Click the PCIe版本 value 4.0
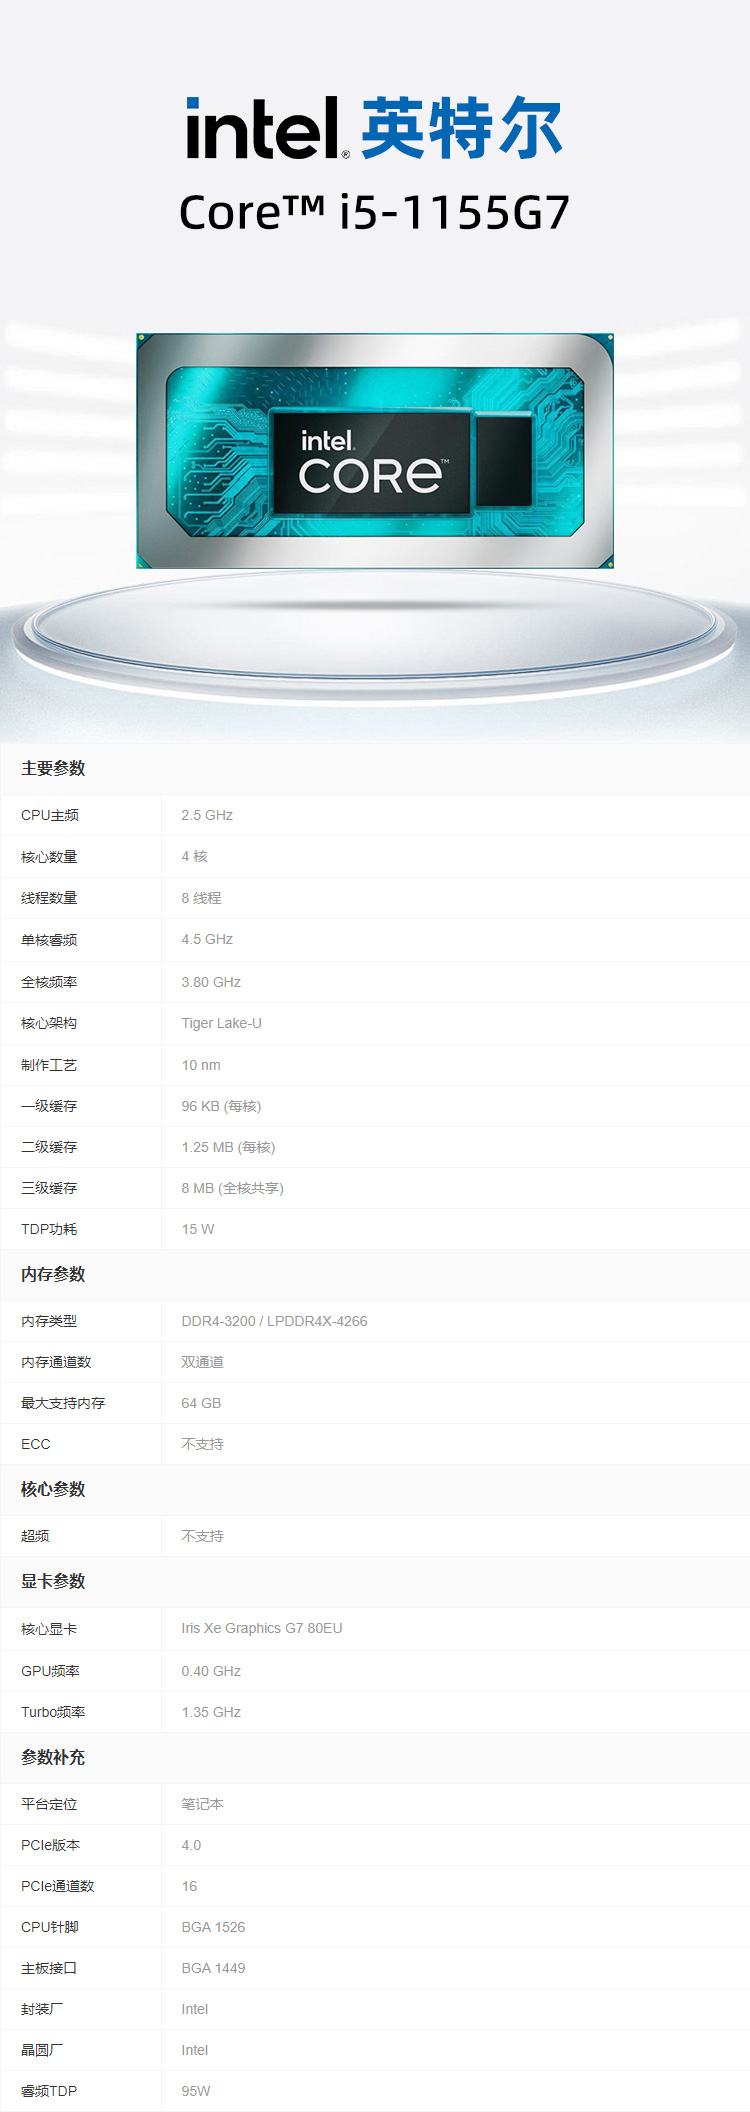Image resolution: width=750 pixels, height=2112 pixels. pyautogui.click(x=191, y=1845)
